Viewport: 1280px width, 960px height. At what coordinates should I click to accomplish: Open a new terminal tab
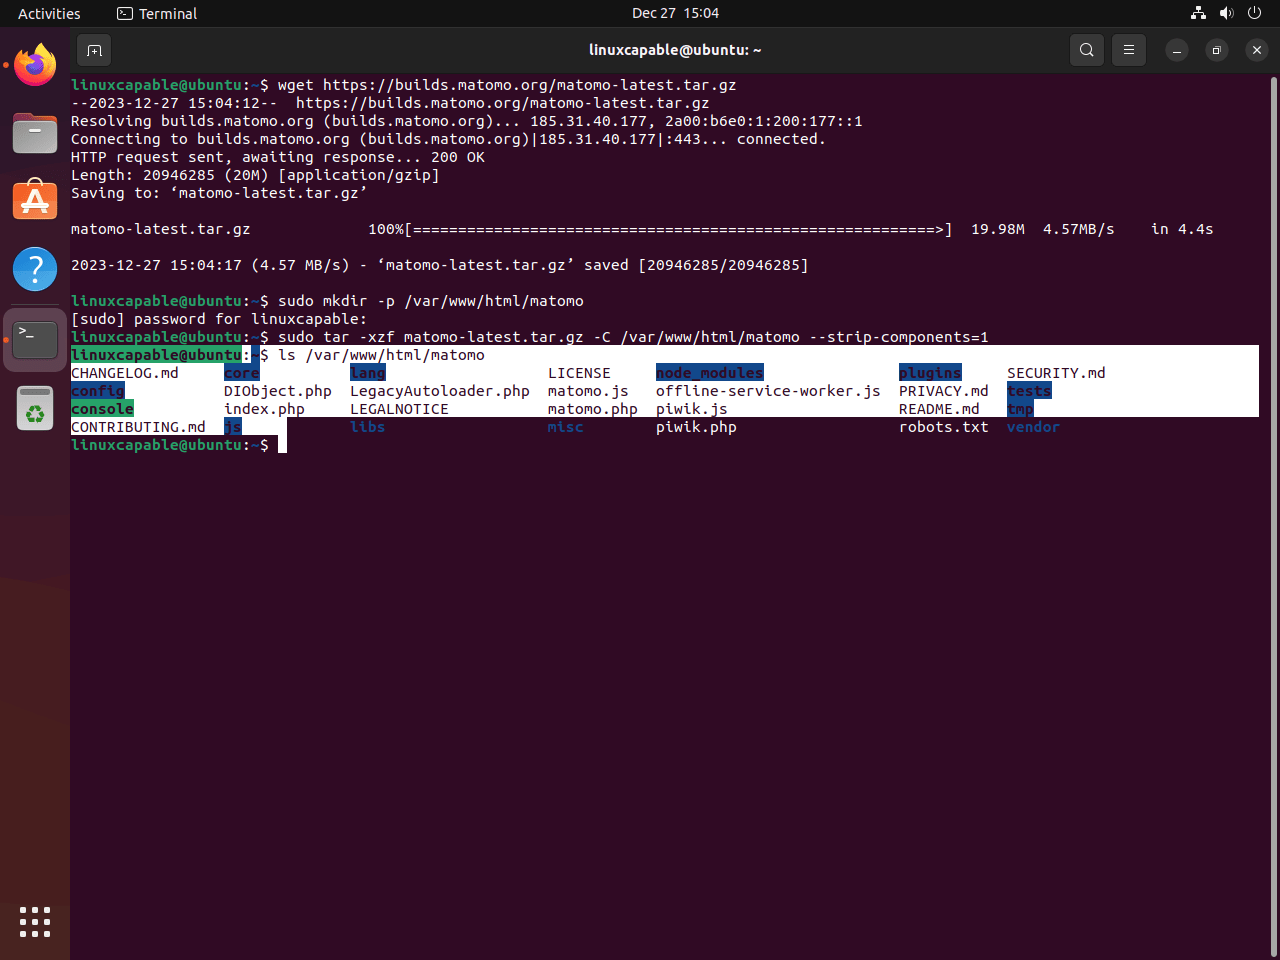click(x=94, y=50)
